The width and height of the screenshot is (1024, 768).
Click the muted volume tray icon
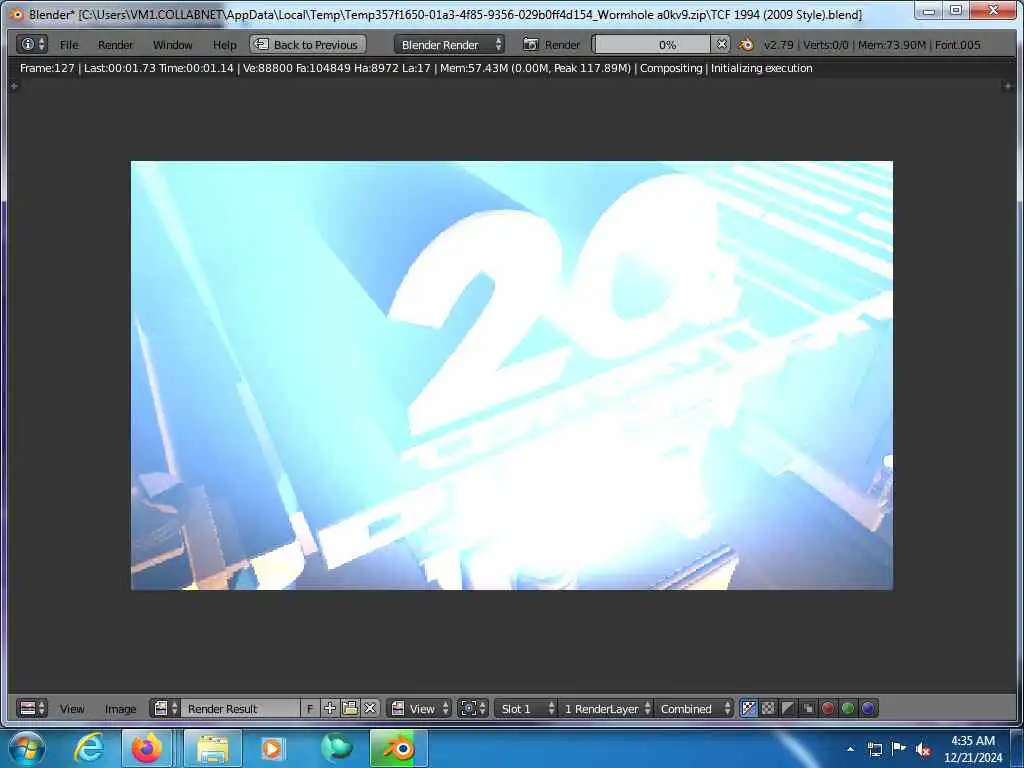pyautogui.click(x=923, y=749)
